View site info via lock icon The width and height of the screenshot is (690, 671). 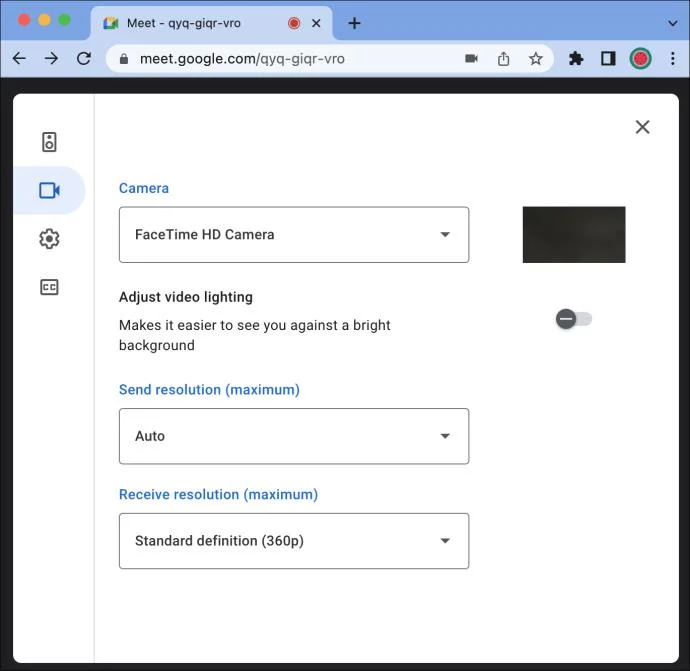coord(124,59)
